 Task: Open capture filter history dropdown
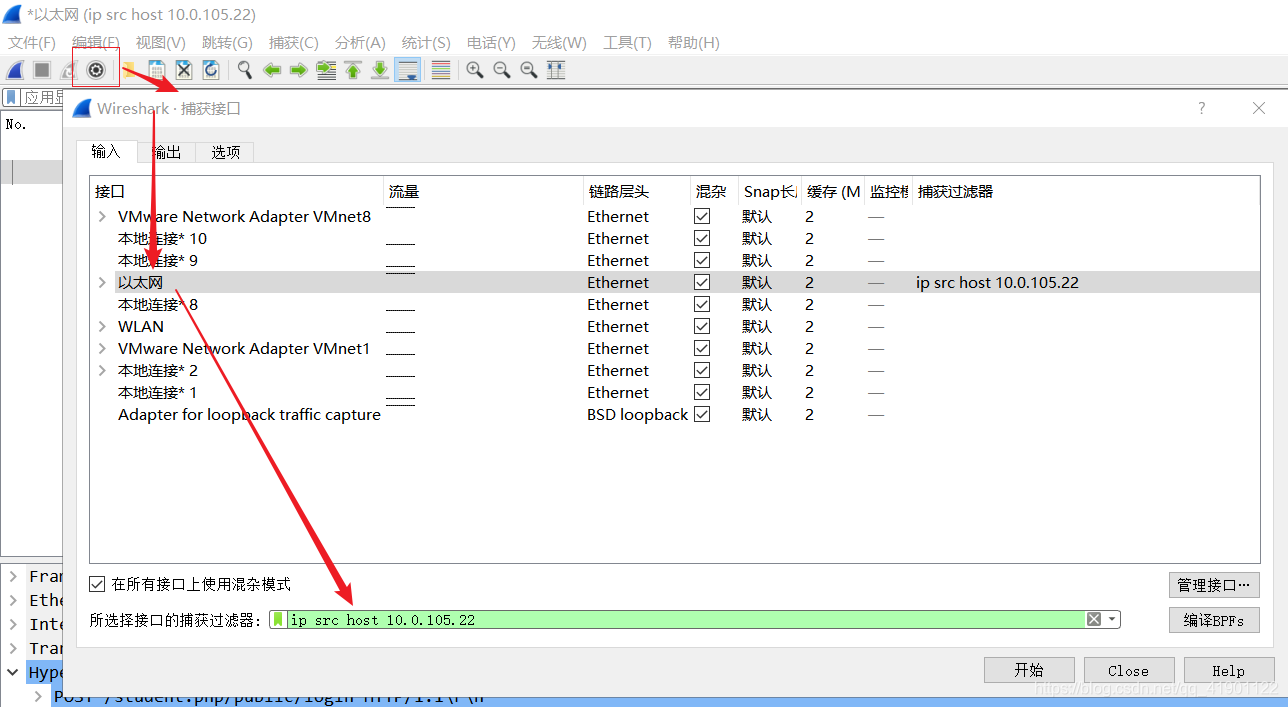[1112, 620]
